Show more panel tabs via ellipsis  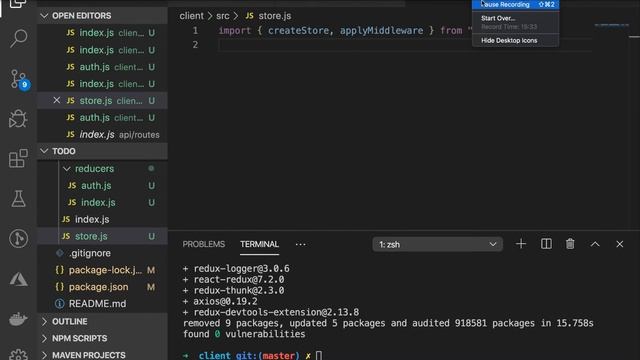click(x=300, y=244)
